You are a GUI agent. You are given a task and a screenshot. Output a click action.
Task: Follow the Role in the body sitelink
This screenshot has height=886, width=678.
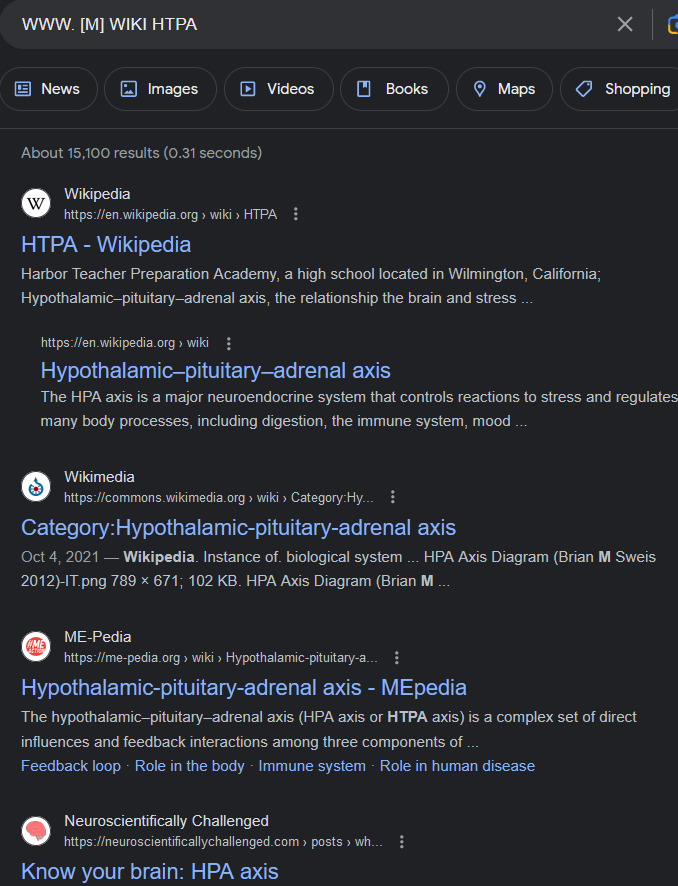click(189, 766)
